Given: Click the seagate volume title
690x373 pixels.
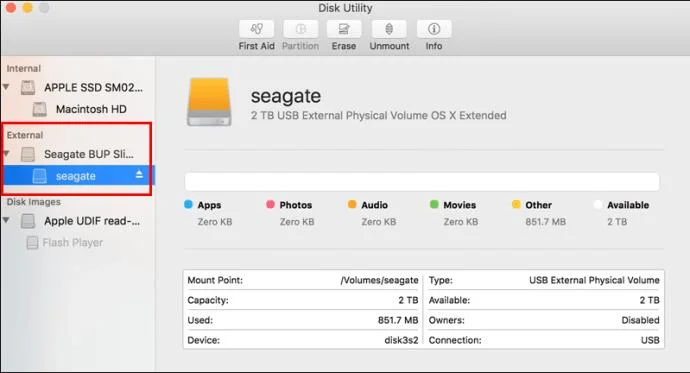Looking at the screenshot, I should pos(286,96).
